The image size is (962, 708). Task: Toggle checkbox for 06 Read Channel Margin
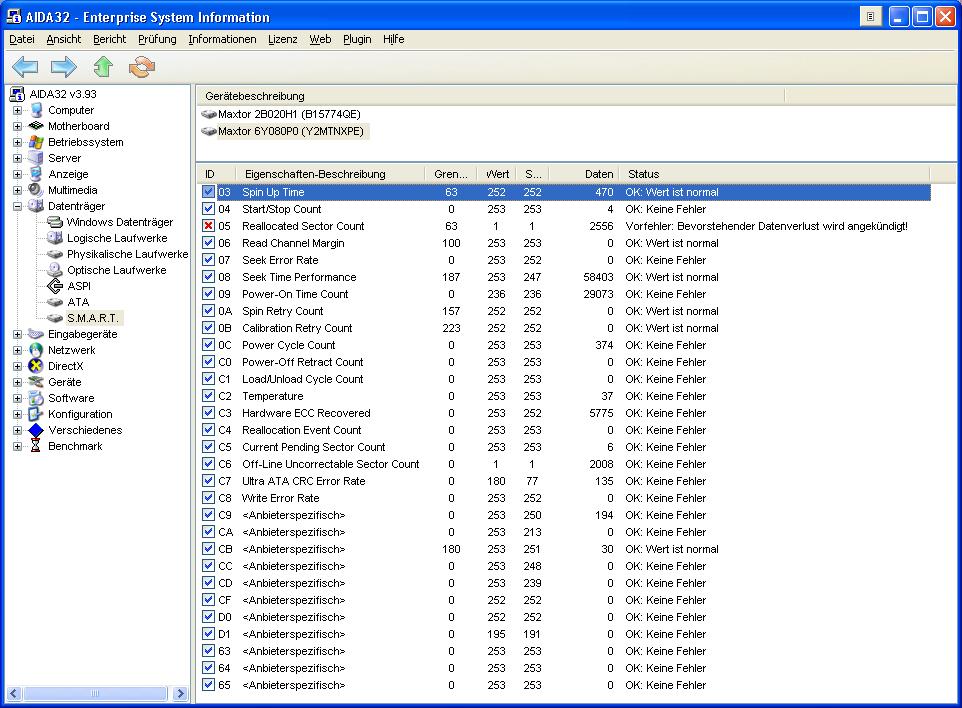tap(209, 243)
